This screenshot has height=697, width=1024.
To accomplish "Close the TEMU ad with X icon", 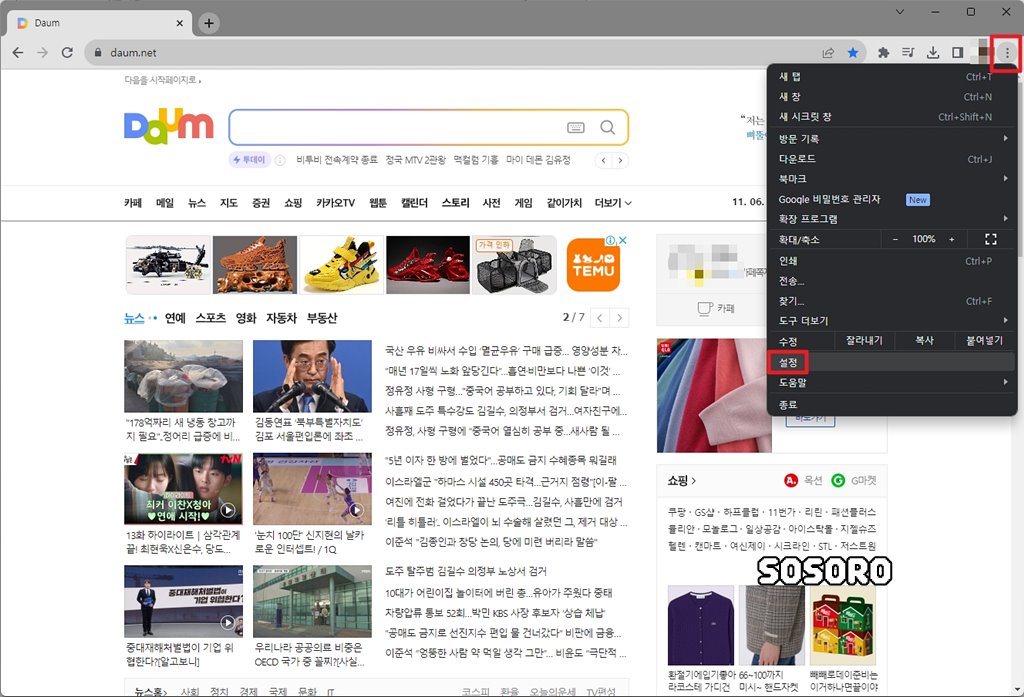I will click(x=623, y=240).
